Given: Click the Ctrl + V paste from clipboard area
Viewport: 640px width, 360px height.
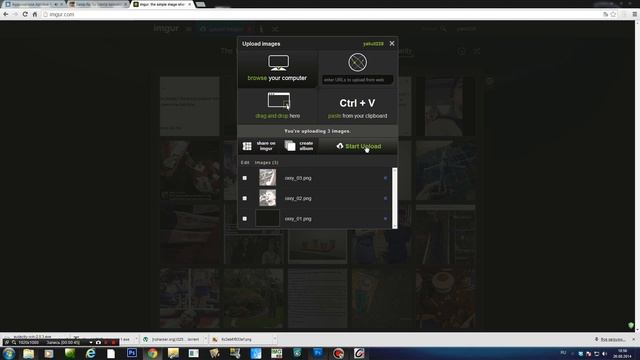Looking at the screenshot, I should click(357, 107).
